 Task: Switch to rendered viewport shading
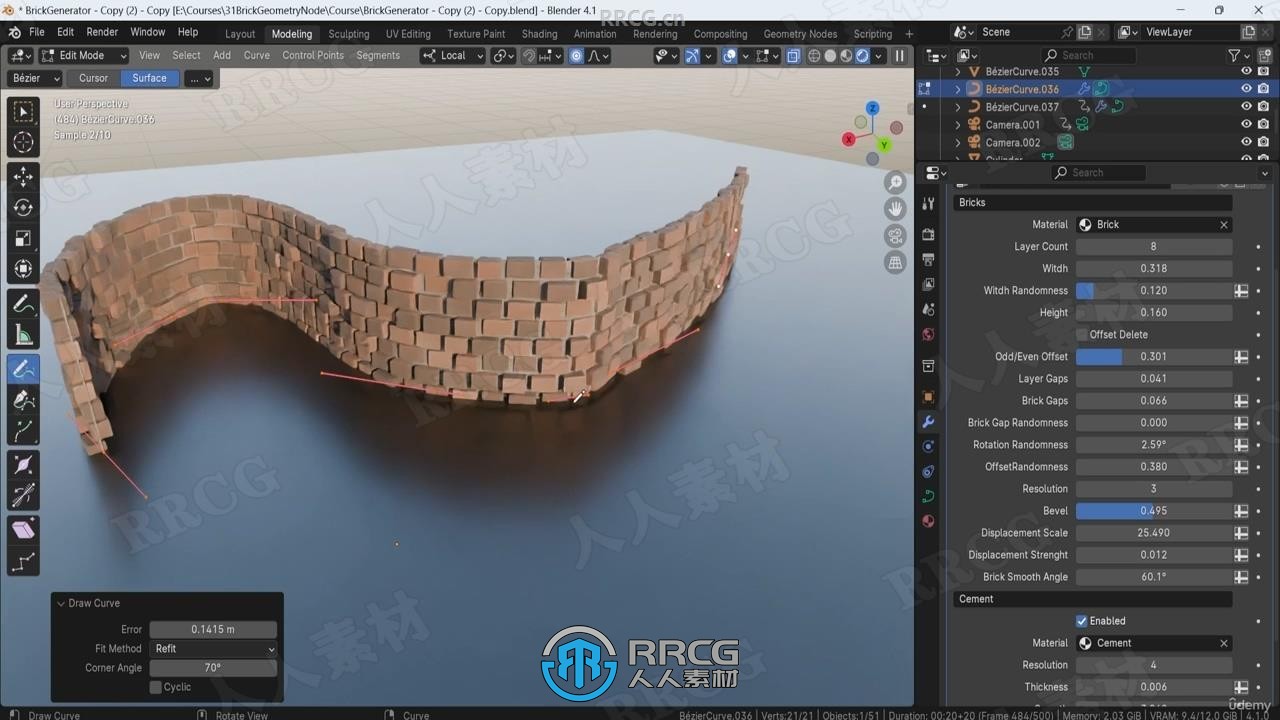point(863,56)
